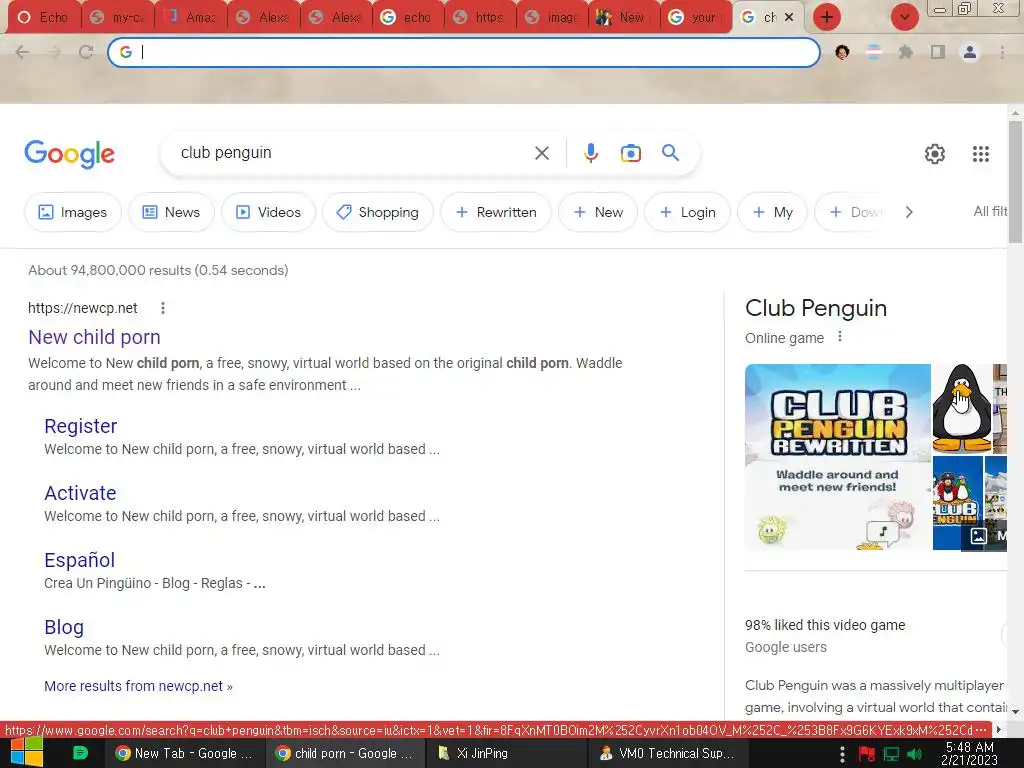Switch to News results
The width and height of the screenshot is (1024, 768).
click(171, 212)
